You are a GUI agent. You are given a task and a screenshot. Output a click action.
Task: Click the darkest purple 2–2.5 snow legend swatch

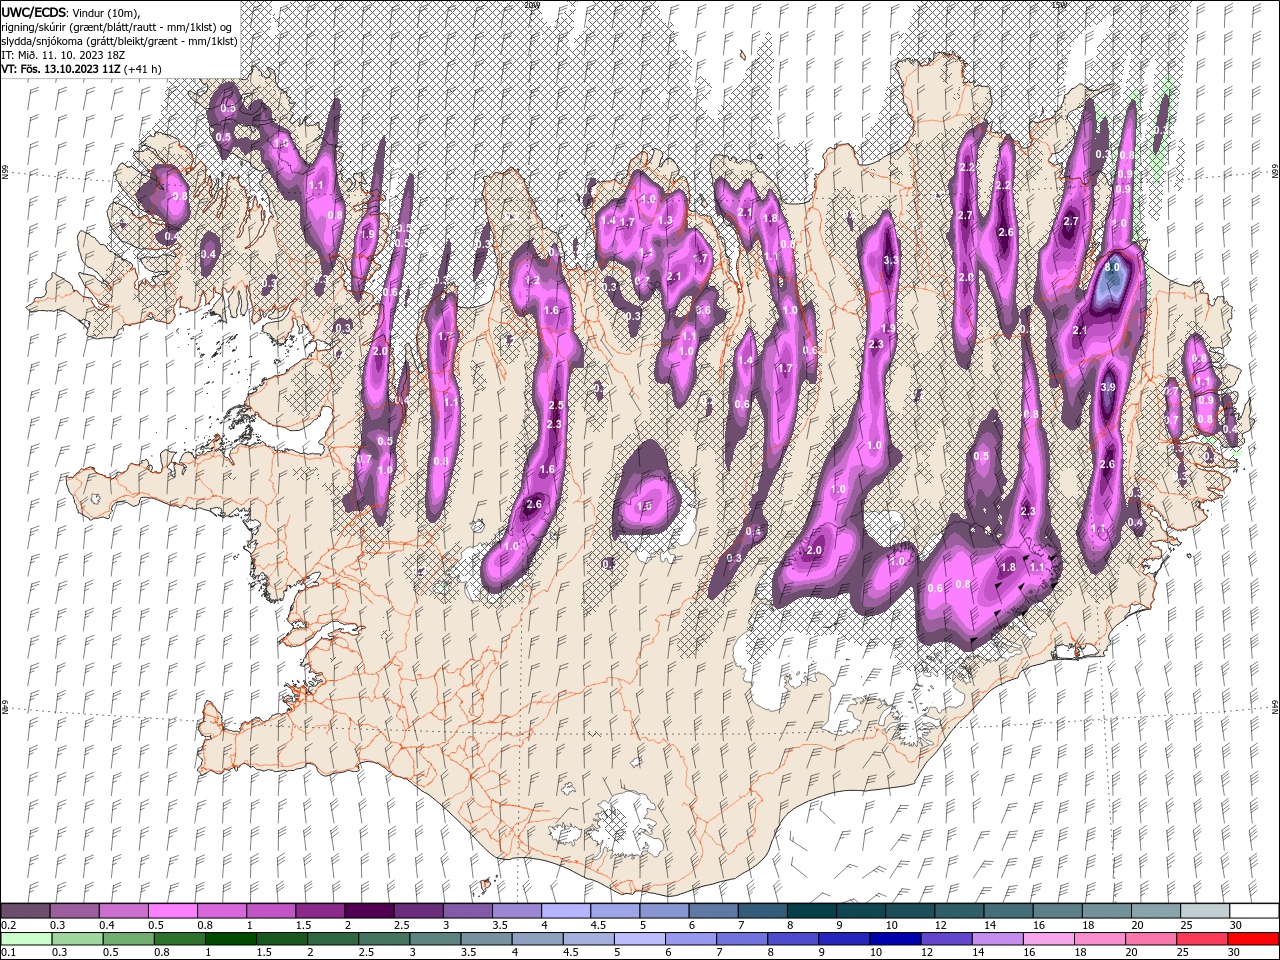[368, 911]
